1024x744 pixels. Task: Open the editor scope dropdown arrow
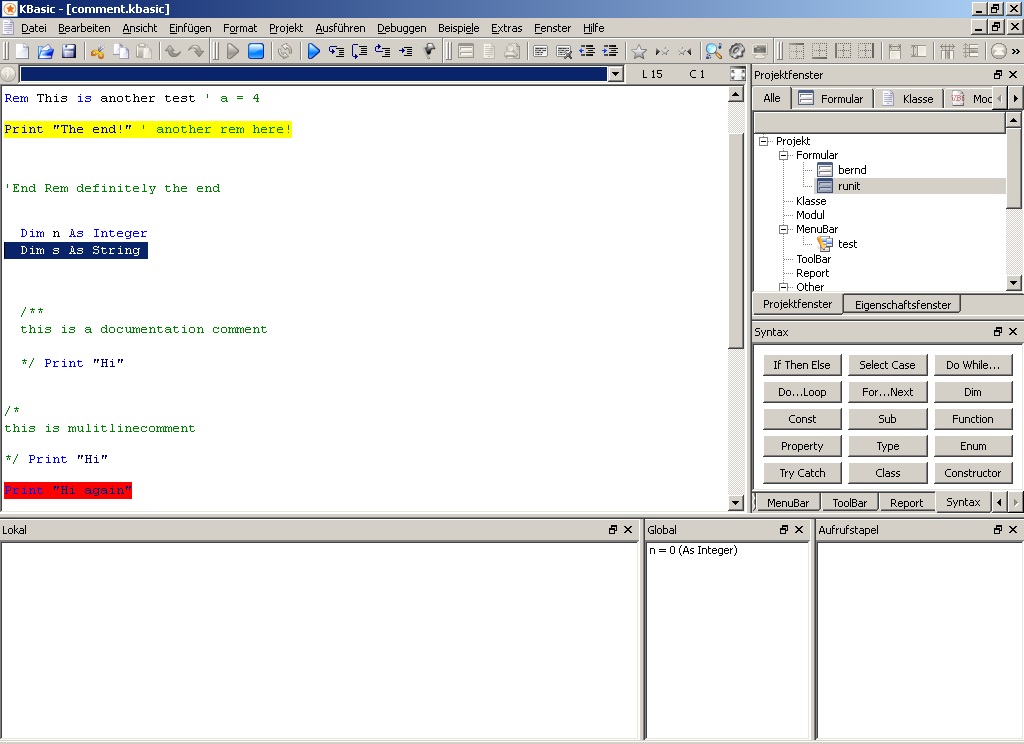615,74
